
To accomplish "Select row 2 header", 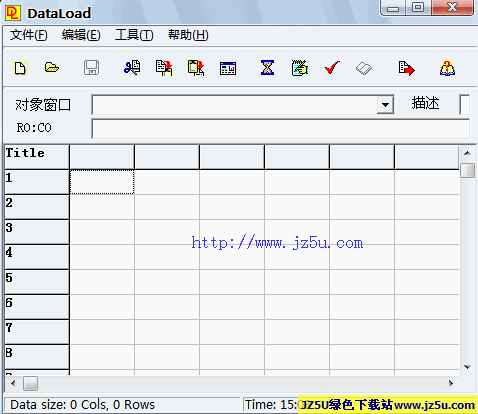I will point(37,207).
